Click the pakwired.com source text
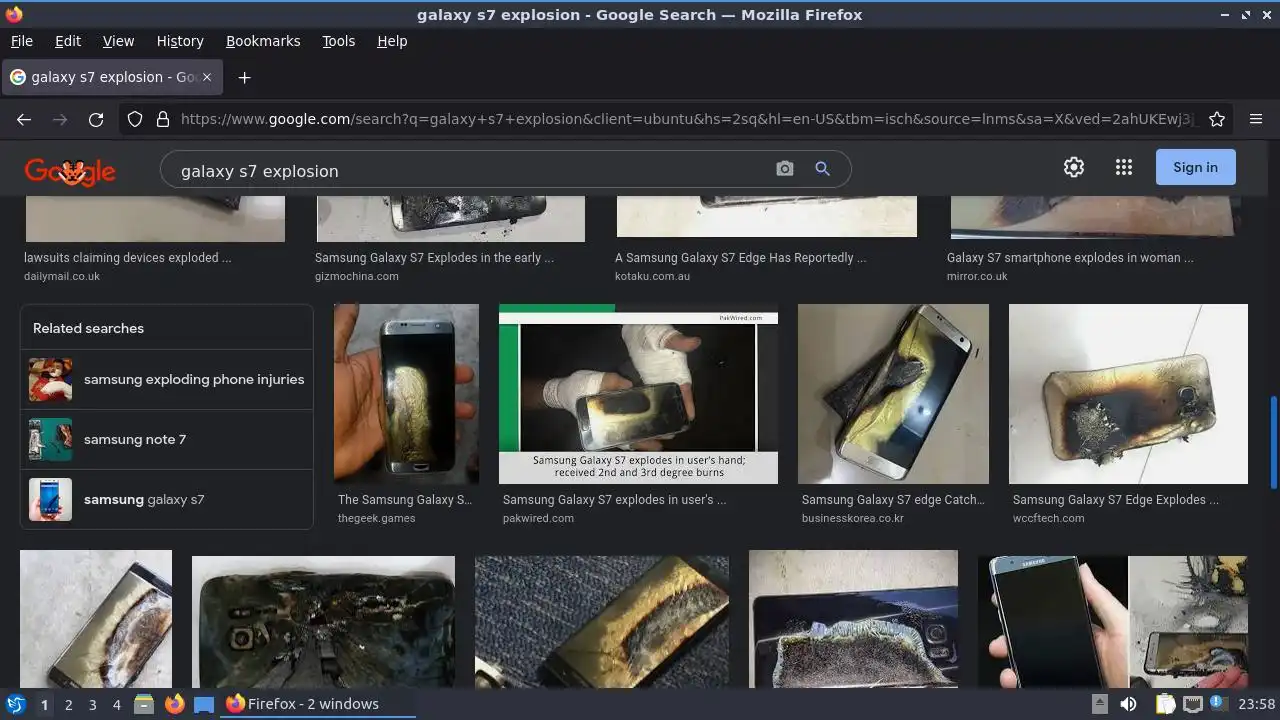Image resolution: width=1280 pixels, height=720 pixels. coord(538,518)
